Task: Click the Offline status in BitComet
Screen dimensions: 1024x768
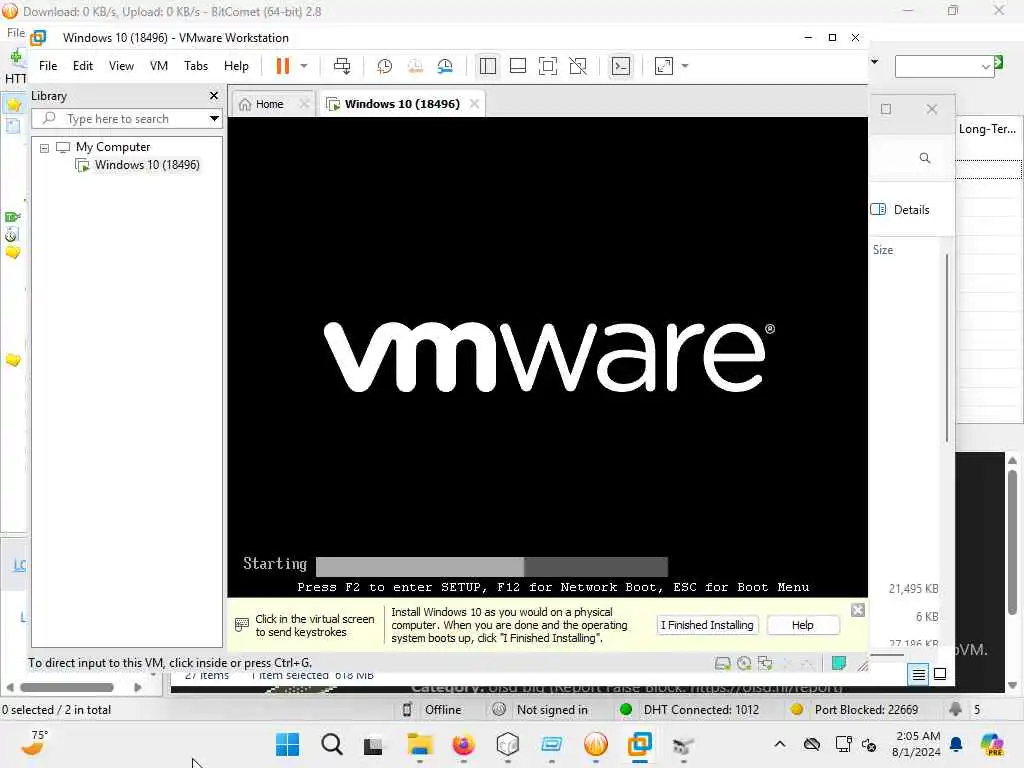Action: 443,710
